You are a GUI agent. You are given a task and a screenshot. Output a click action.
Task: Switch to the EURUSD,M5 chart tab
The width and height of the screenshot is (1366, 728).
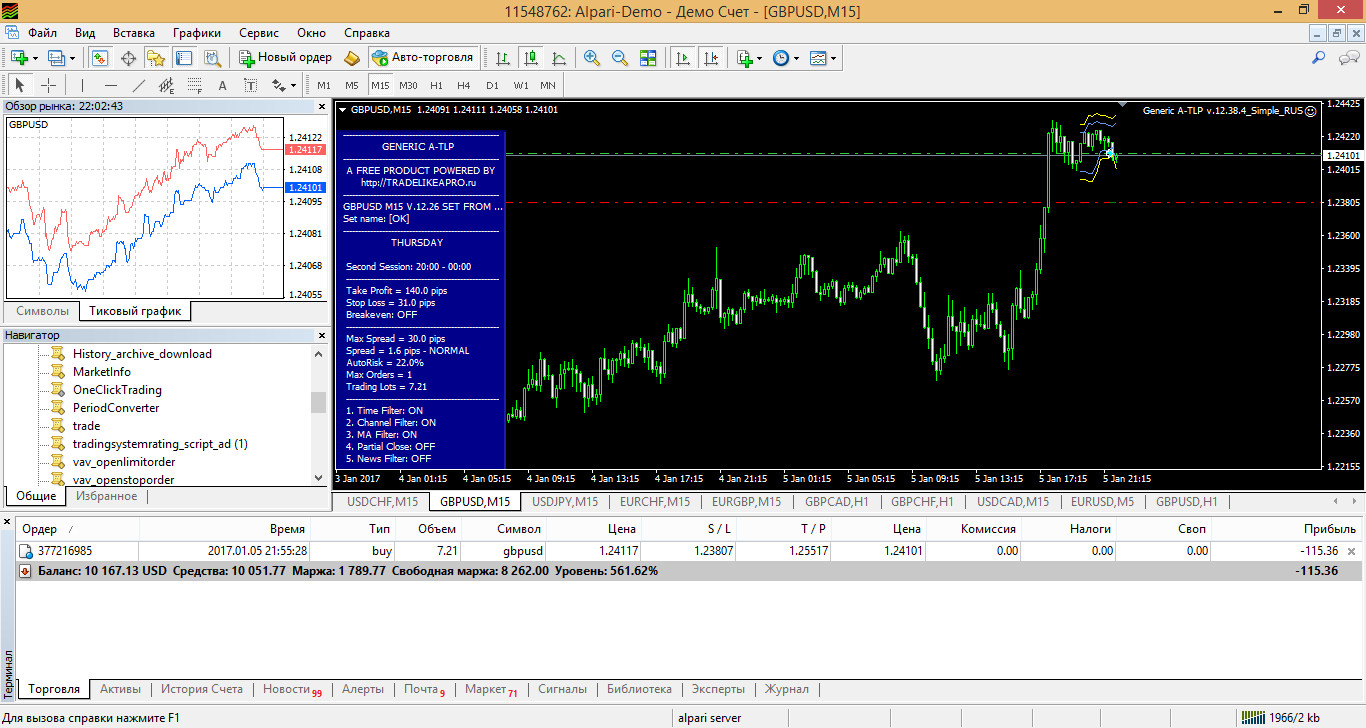point(1102,502)
